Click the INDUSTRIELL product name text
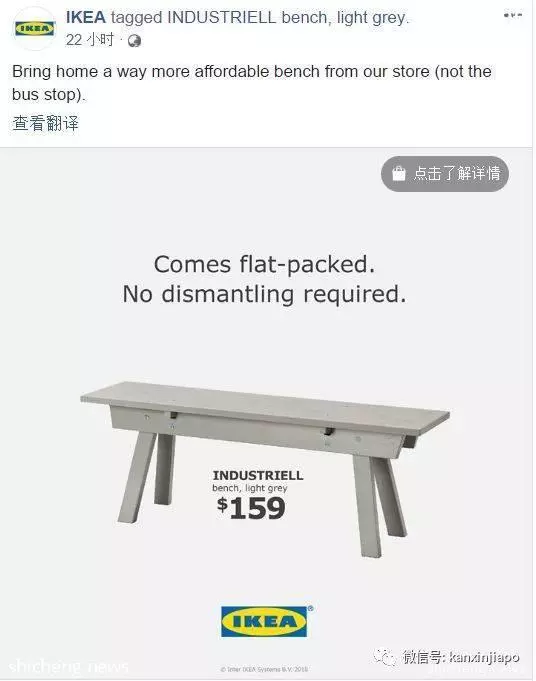The image size is (536, 681). [258, 475]
